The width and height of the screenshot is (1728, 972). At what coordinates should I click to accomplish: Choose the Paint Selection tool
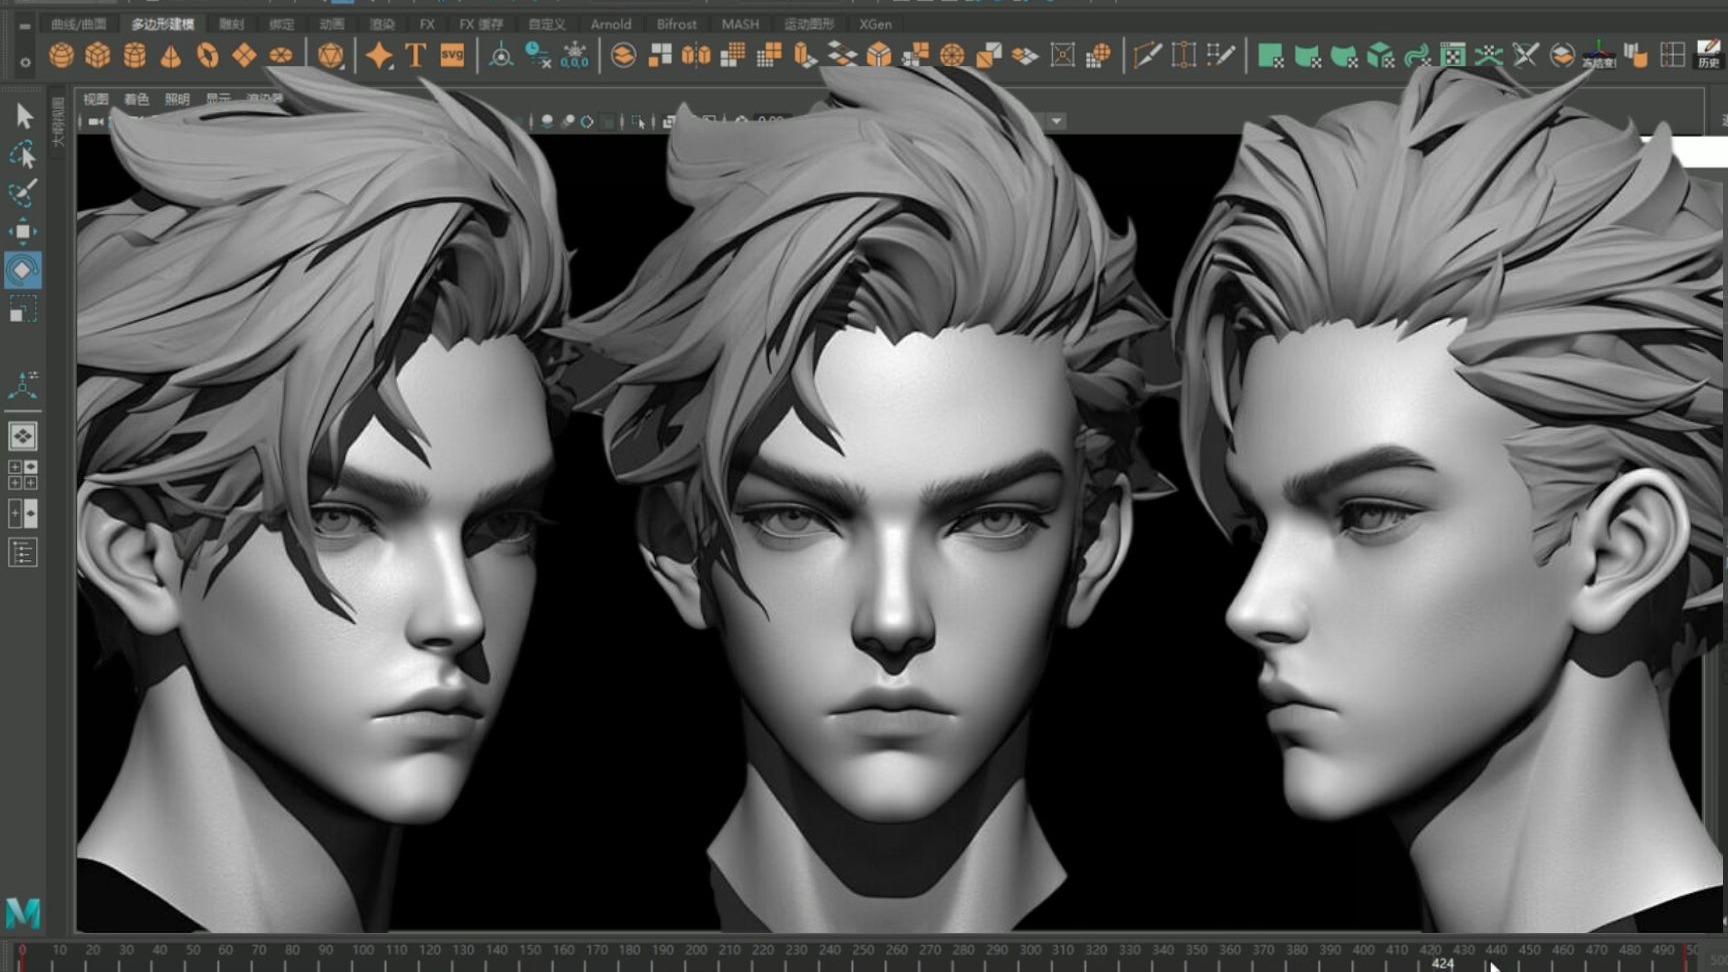pyautogui.click(x=23, y=192)
